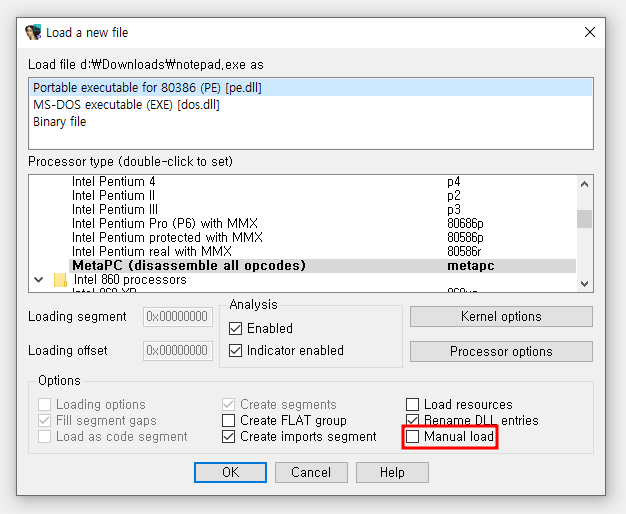Screen dimensions: 626x514
Task: Click the Intel 860 processors row label
Action: [130, 280]
